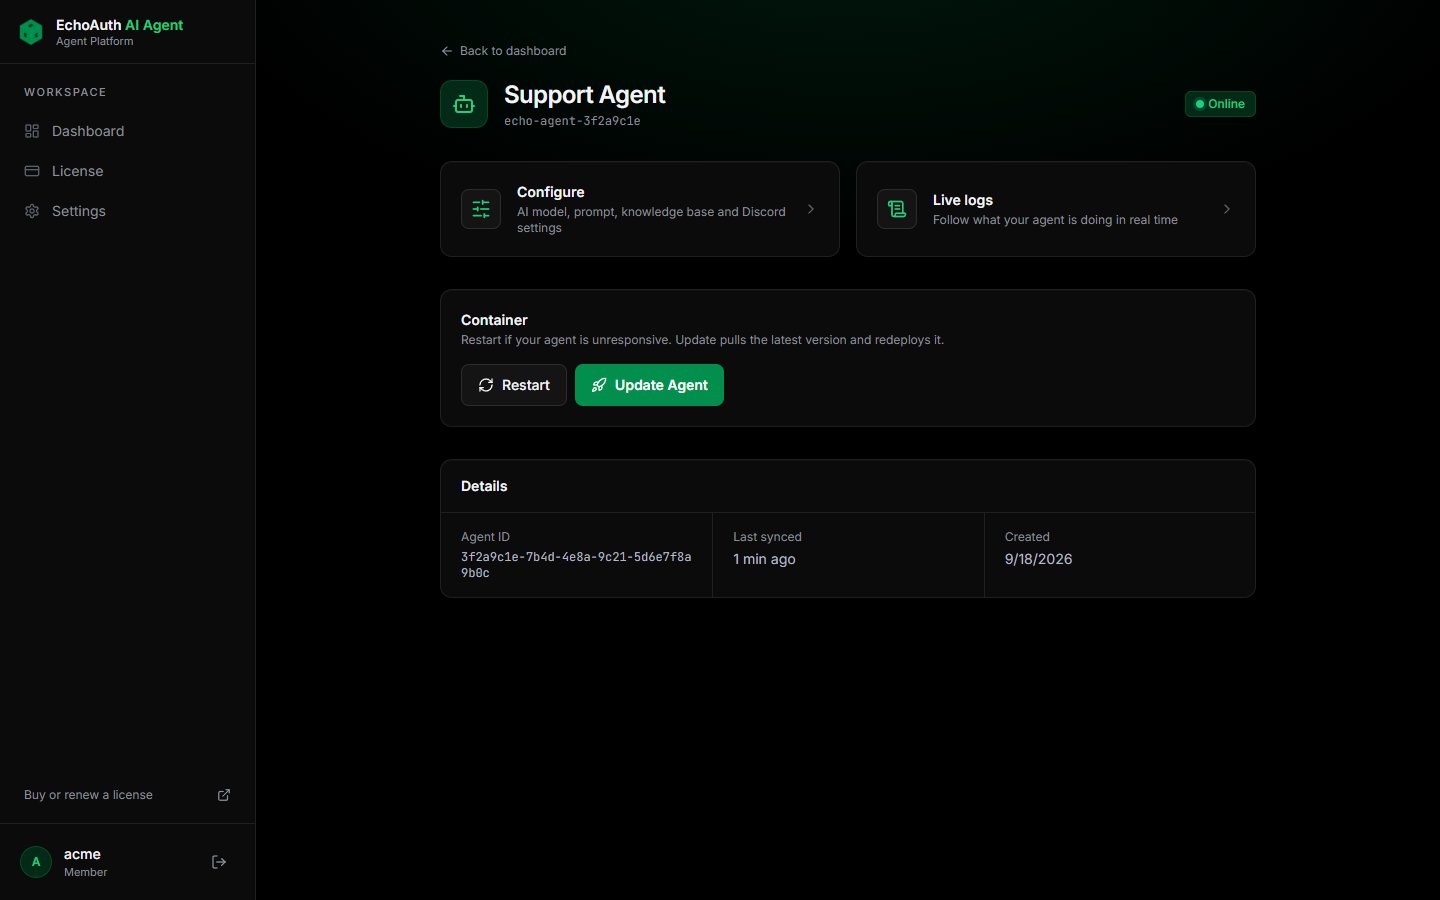Click the Container section title
Viewport: 1440px width, 900px height.
click(494, 320)
